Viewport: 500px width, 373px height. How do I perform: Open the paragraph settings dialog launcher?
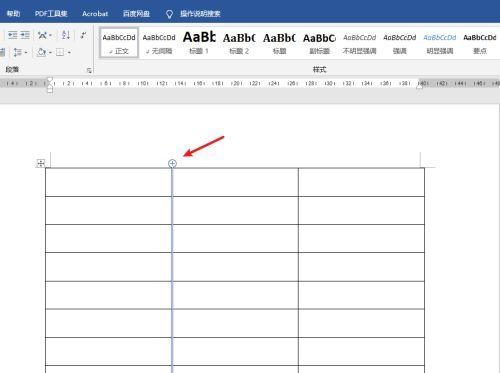coord(89,70)
